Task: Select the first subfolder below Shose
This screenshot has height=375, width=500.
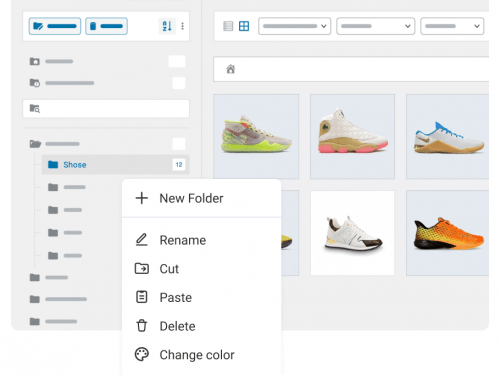Action: [x=67, y=187]
